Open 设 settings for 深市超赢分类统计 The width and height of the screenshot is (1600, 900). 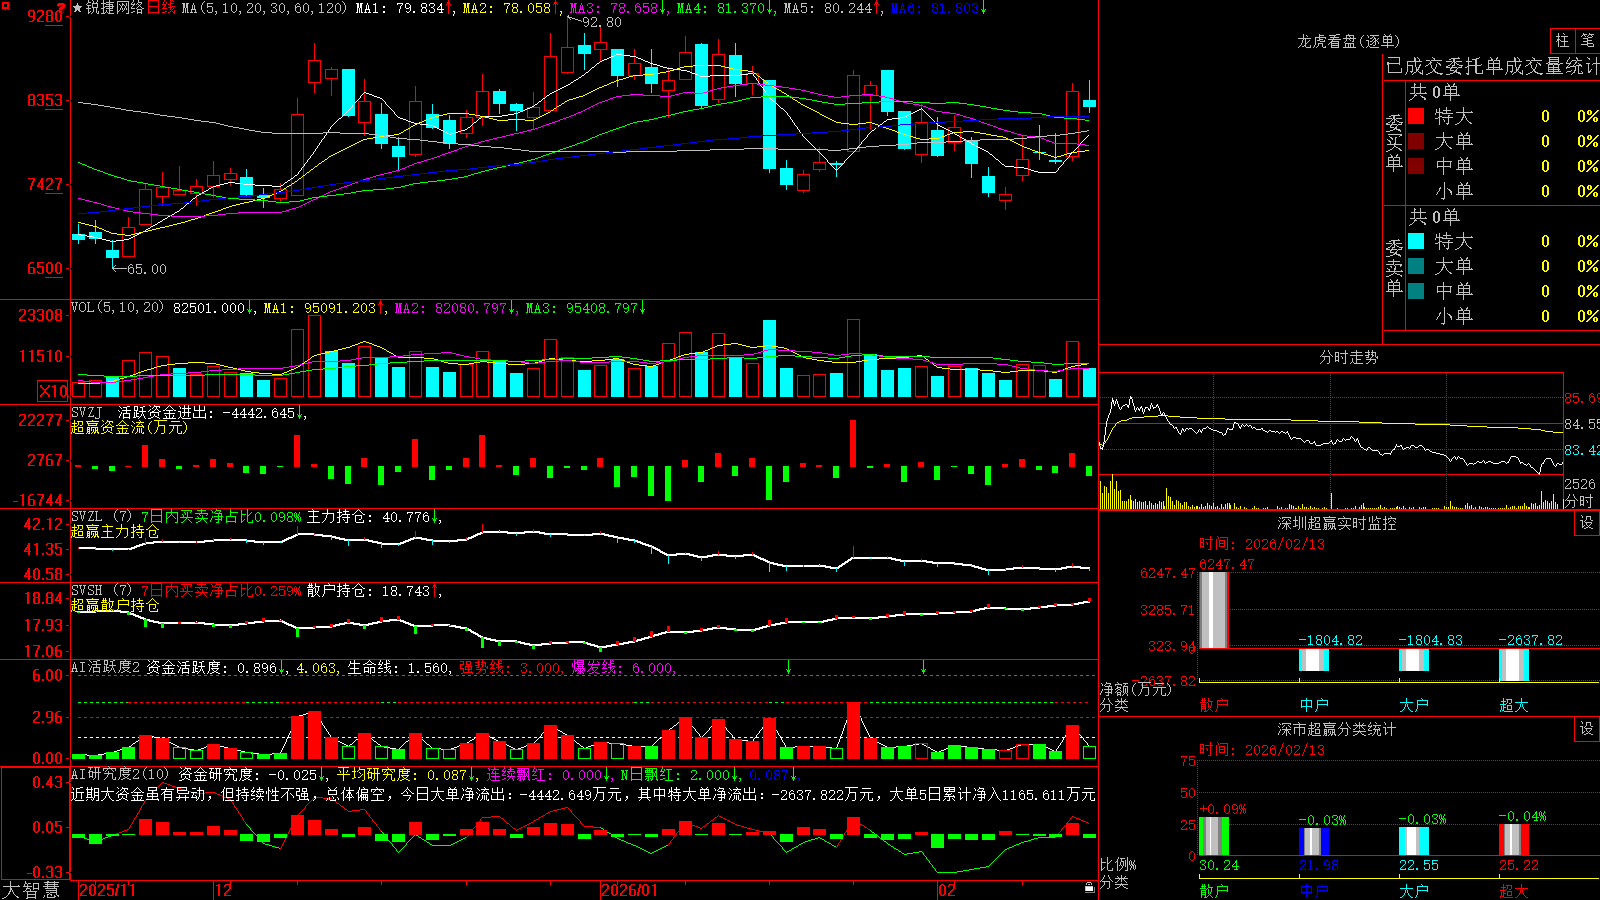[1587, 729]
